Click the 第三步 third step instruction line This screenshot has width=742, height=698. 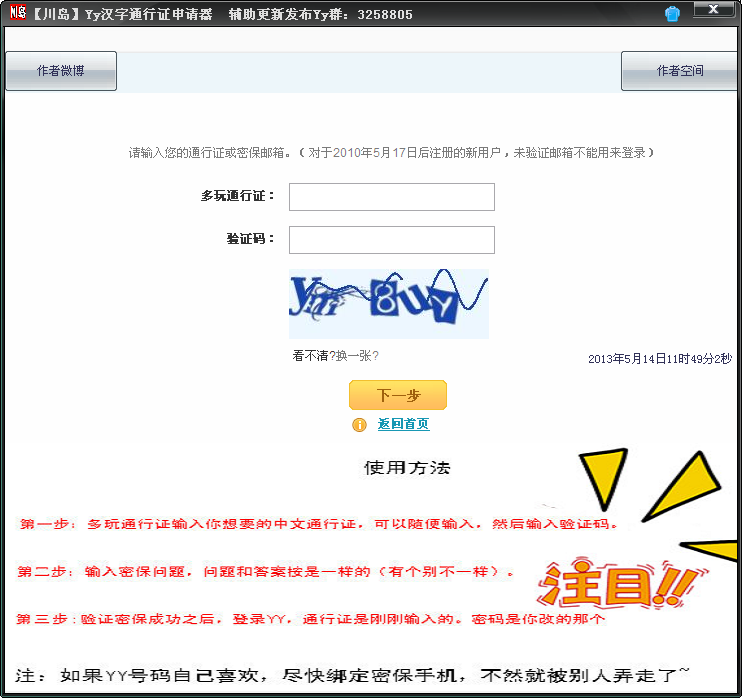pos(311,619)
